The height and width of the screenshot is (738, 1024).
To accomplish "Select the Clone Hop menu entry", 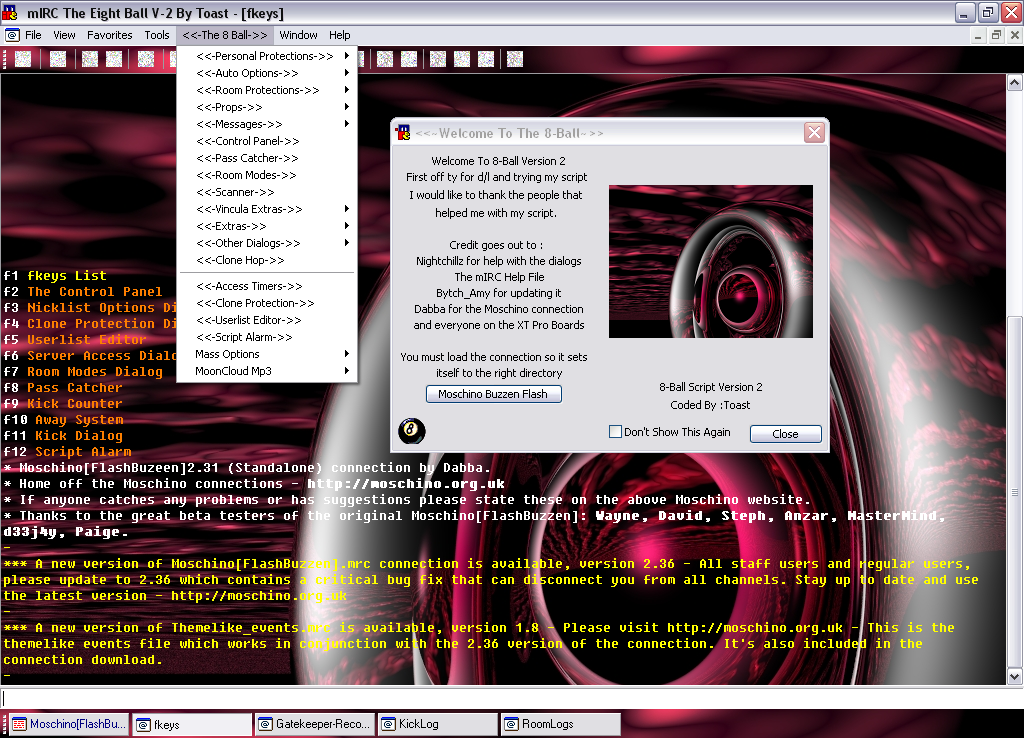I will point(267,260).
